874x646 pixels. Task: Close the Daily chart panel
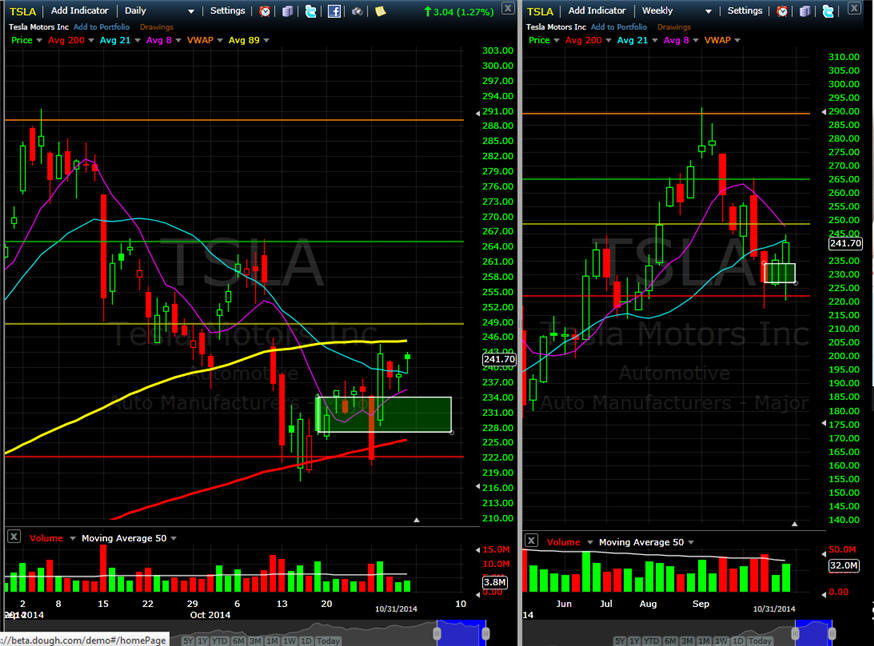[x=508, y=8]
